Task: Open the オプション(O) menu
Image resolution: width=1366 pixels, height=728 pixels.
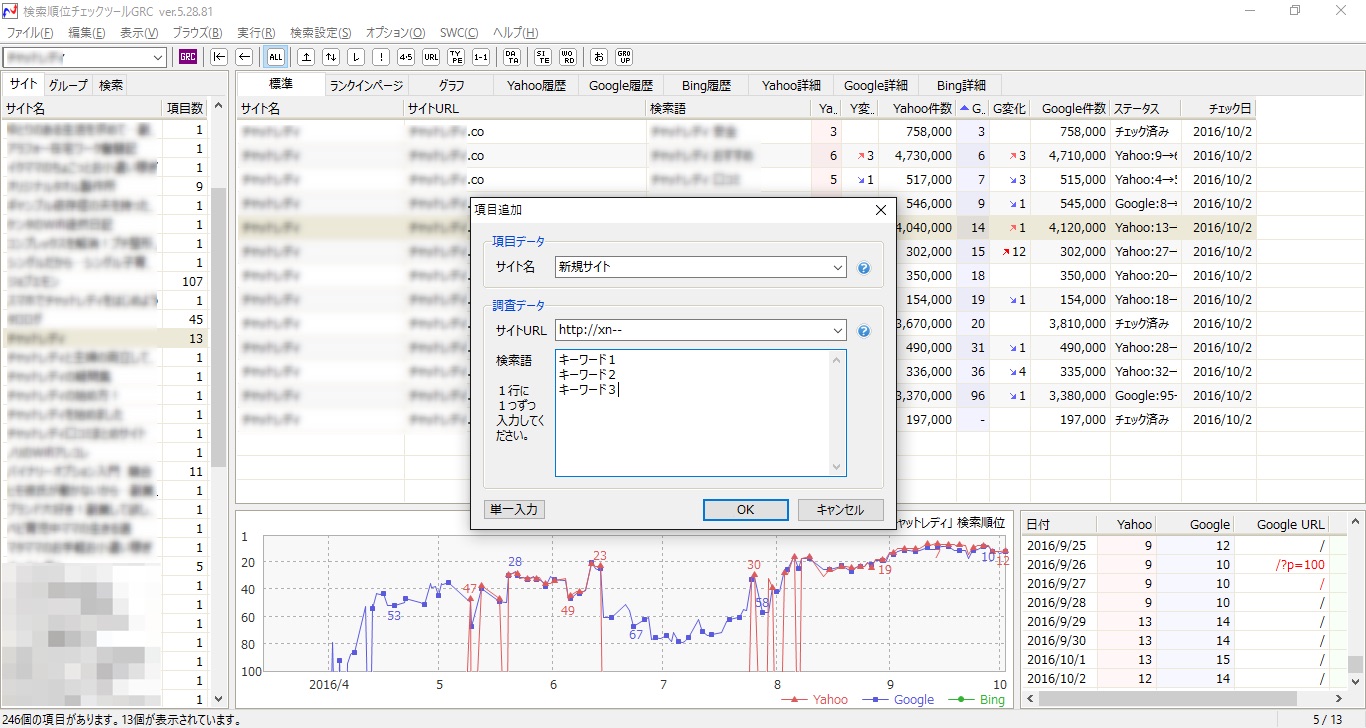Action: point(395,33)
